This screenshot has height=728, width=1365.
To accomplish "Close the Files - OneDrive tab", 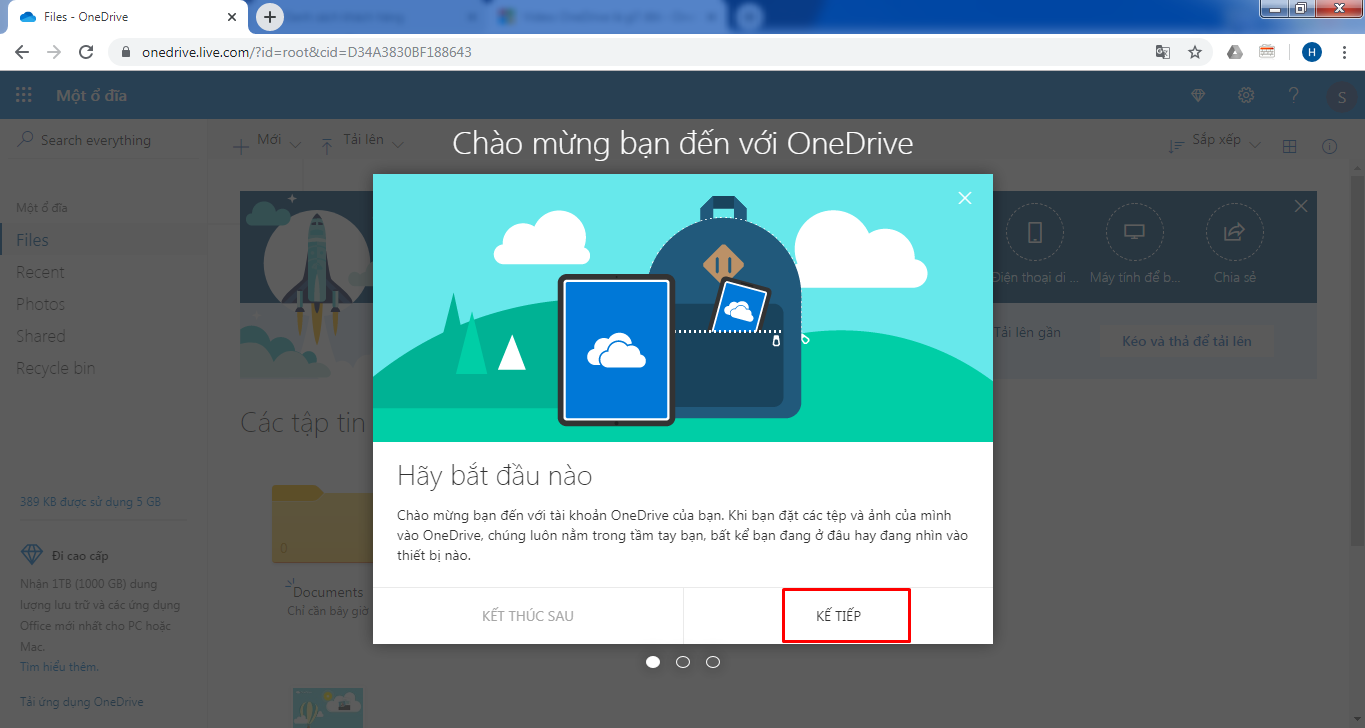I will pyautogui.click(x=234, y=17).
